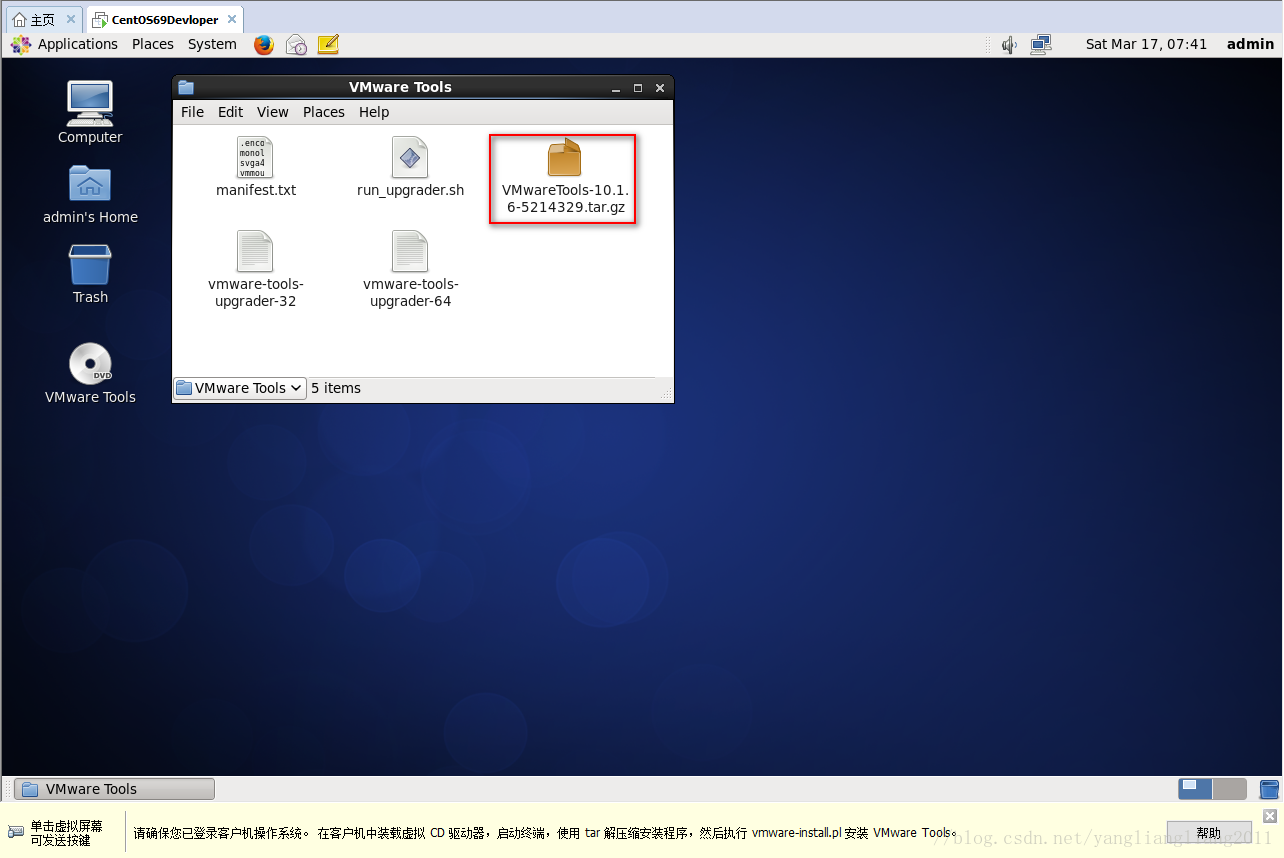1284x858 pixels.
Task: Open the View menu
Action: (272, 112)
